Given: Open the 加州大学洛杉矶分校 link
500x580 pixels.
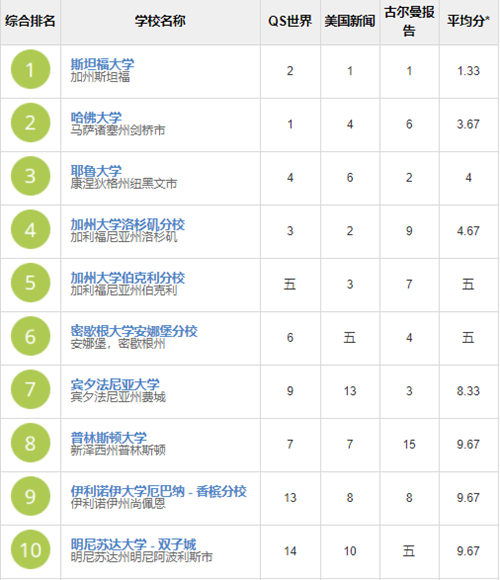Looking at the screenshot, I should click(128, 224).
